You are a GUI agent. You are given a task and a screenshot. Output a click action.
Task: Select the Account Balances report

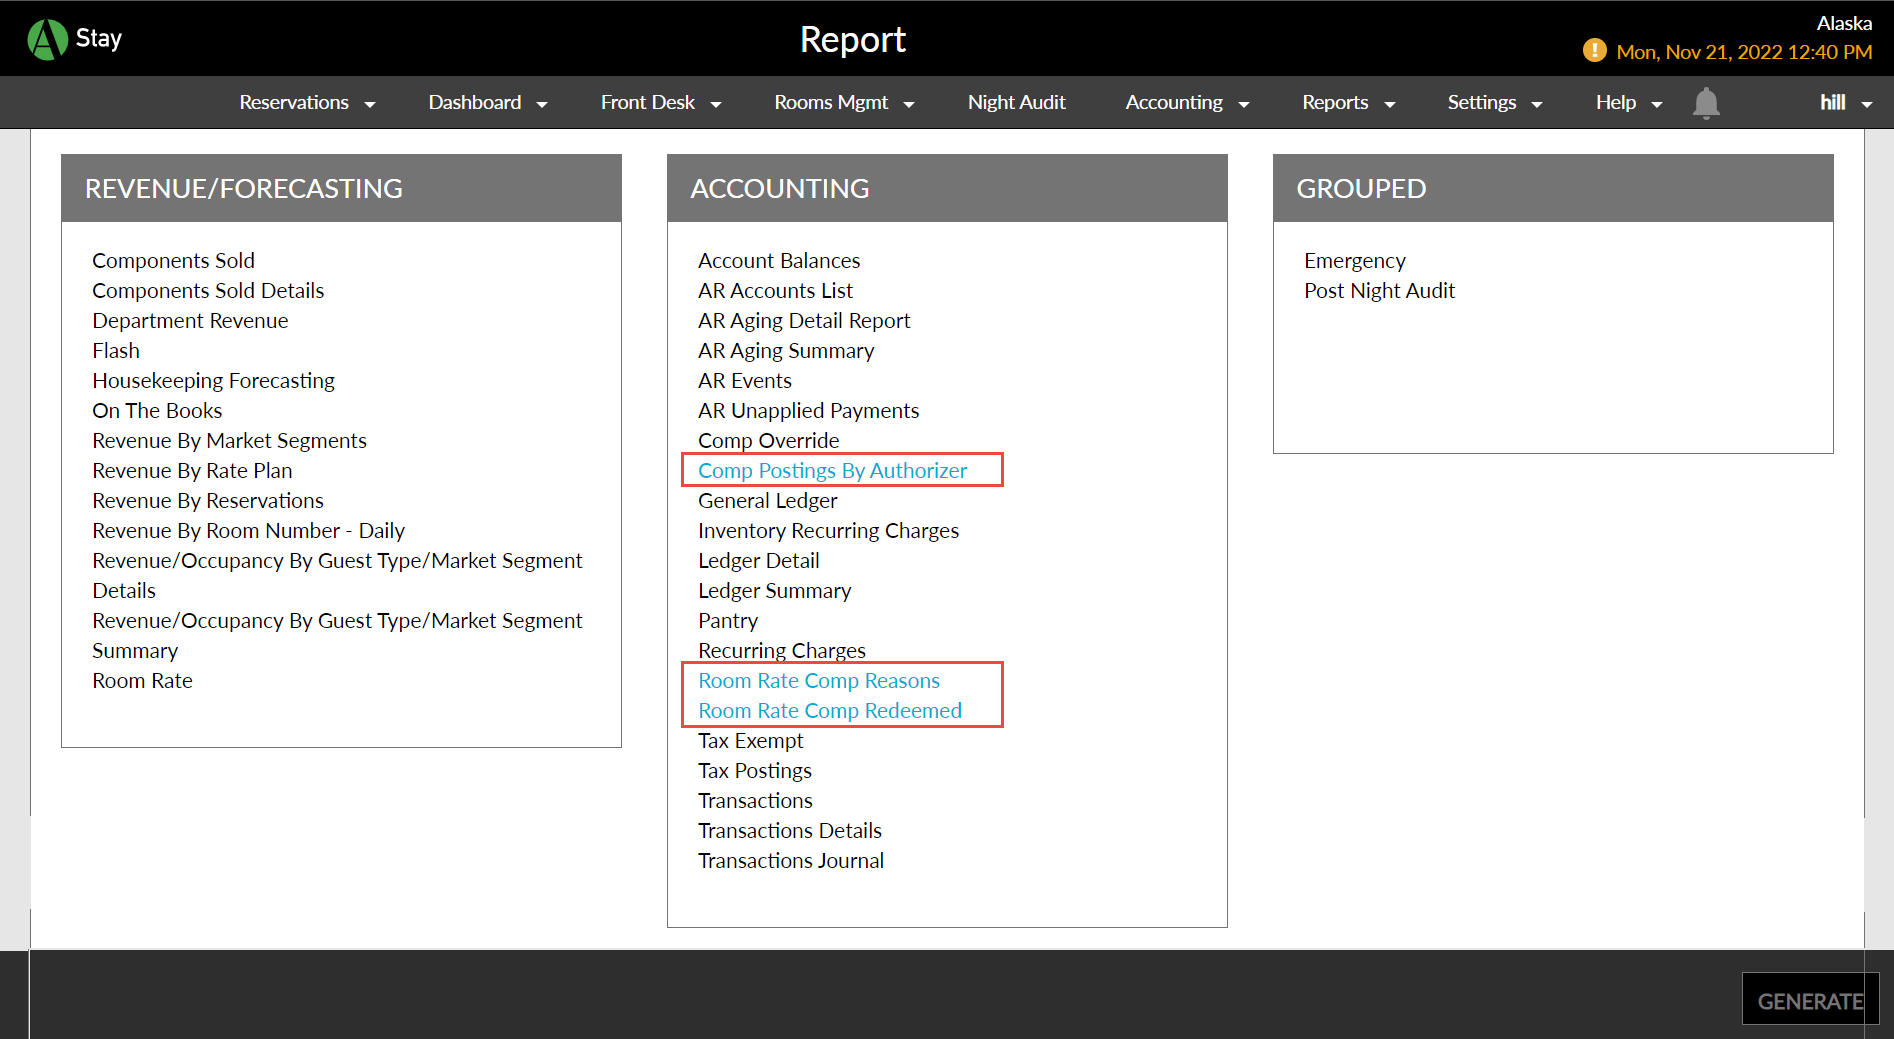[779, 260]
